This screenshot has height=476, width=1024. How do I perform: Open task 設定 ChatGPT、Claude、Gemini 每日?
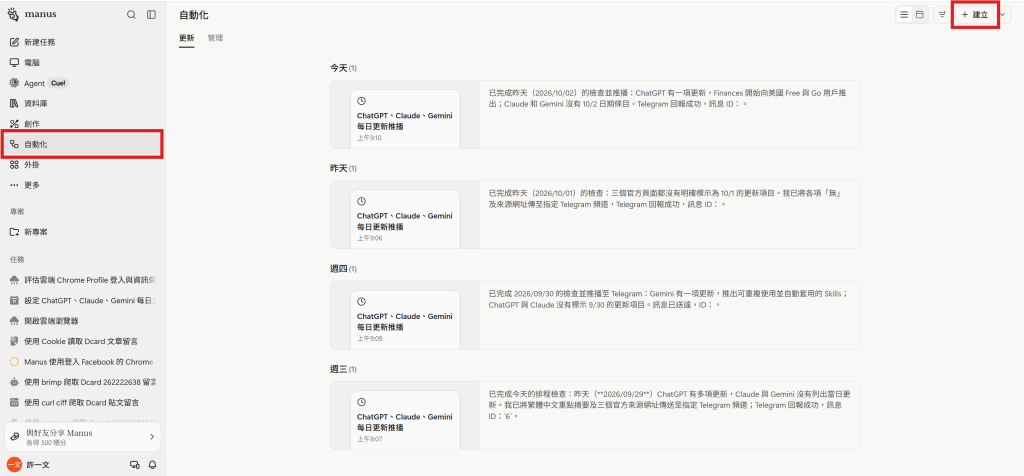[x=82, y=300]
